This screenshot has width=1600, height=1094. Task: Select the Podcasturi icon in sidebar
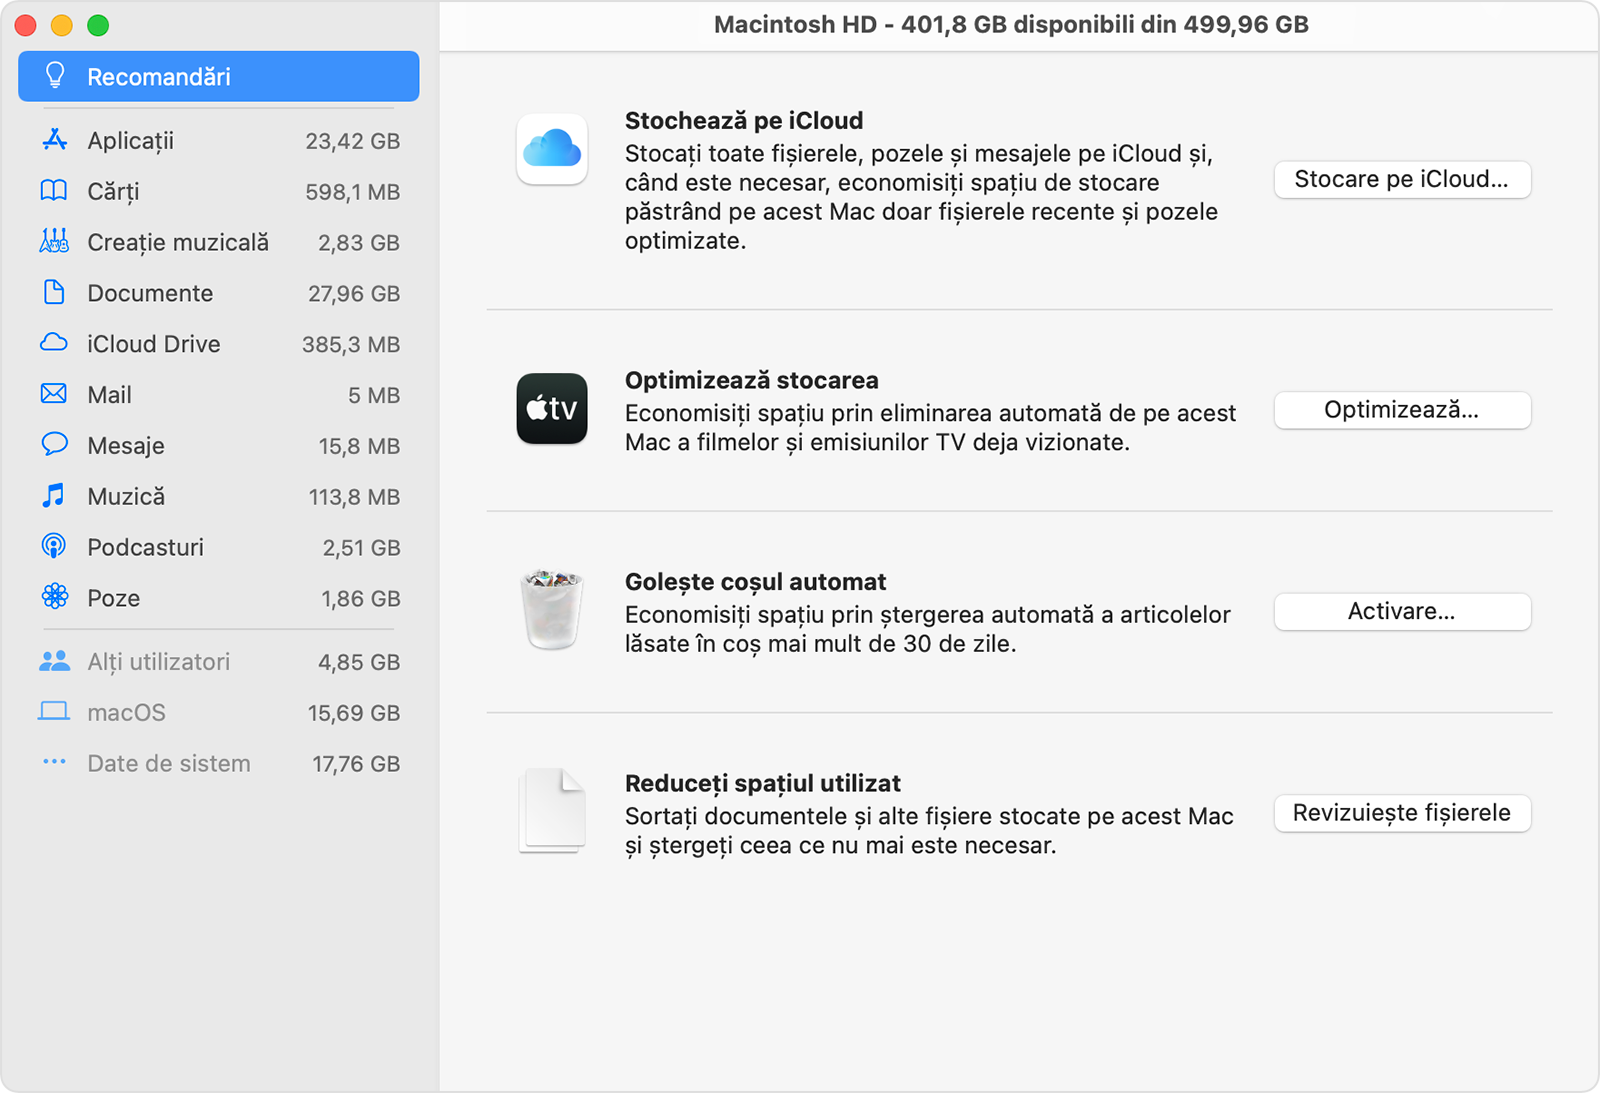(54, 547)
